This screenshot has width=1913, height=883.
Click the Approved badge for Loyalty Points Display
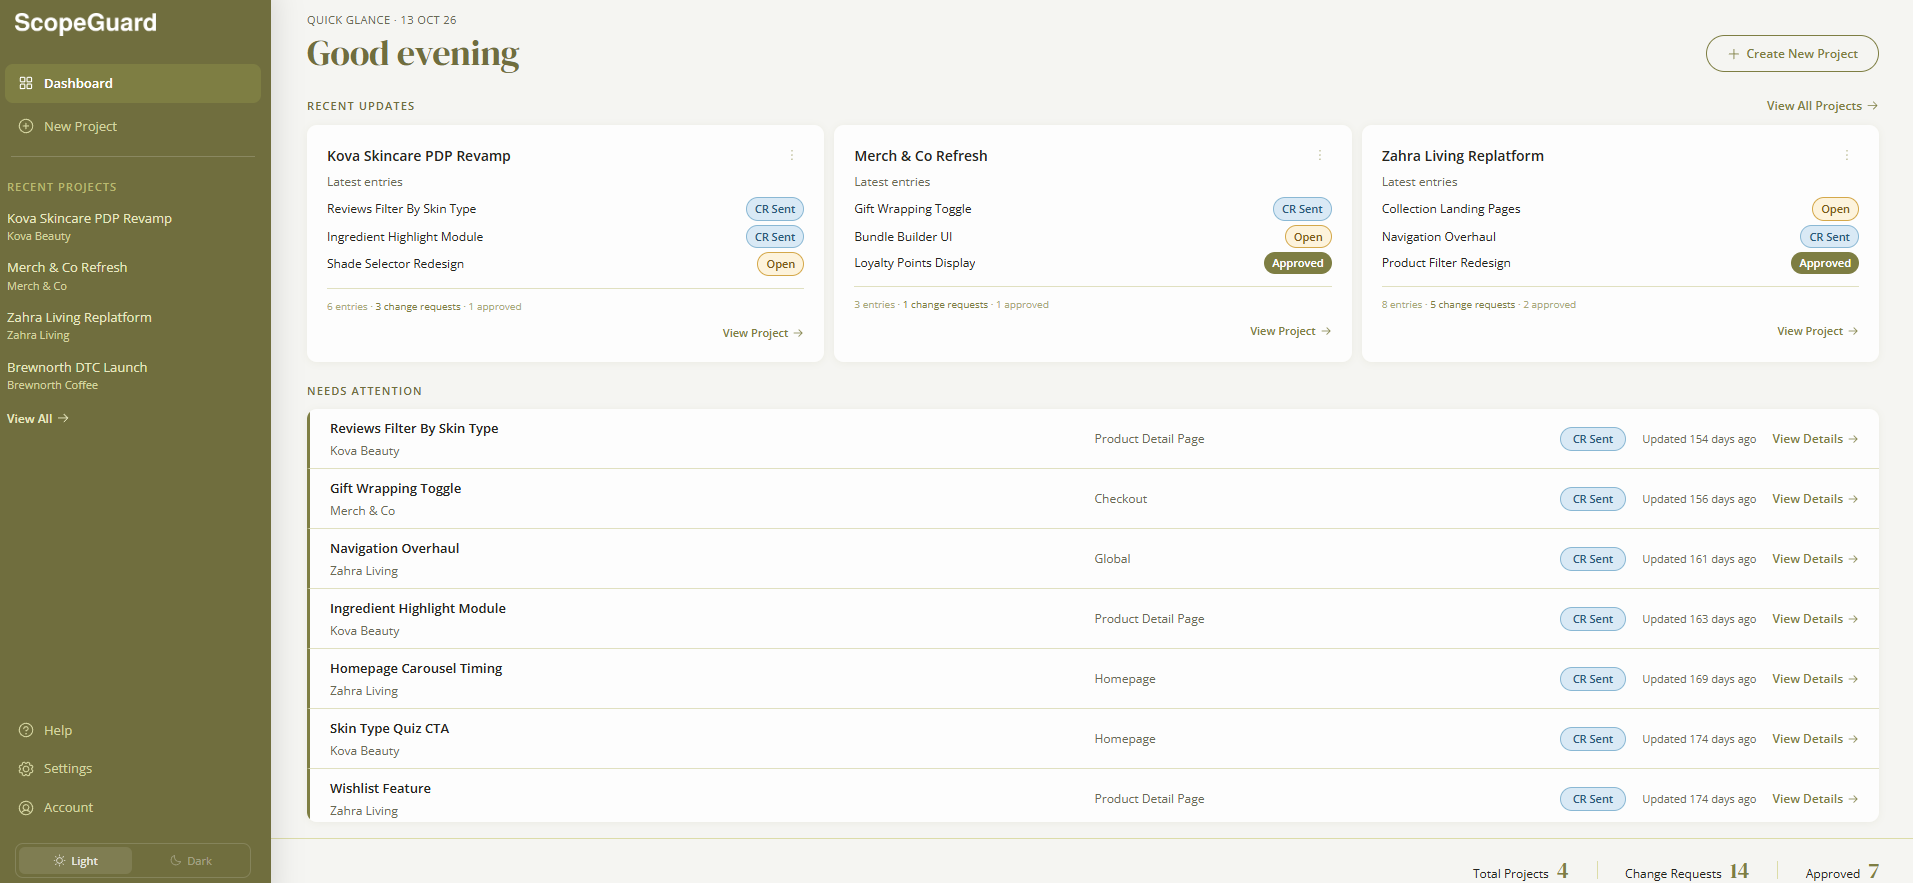[1298, 263]
